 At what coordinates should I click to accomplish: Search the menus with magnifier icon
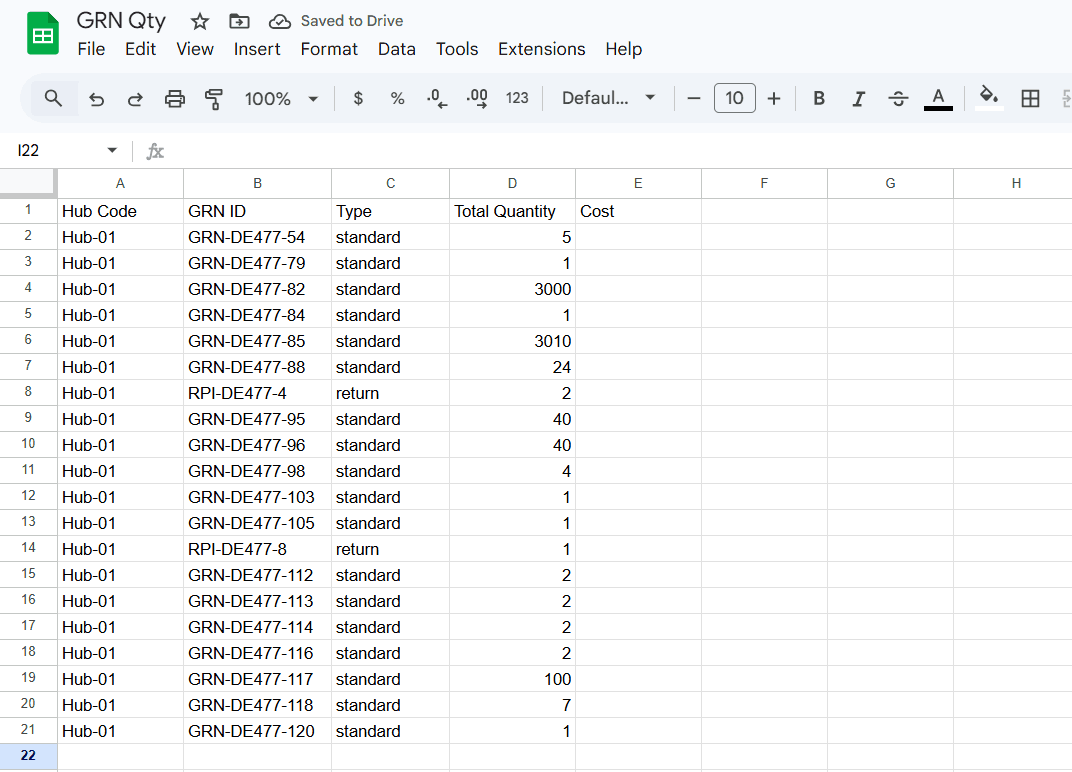click(54, 98)
